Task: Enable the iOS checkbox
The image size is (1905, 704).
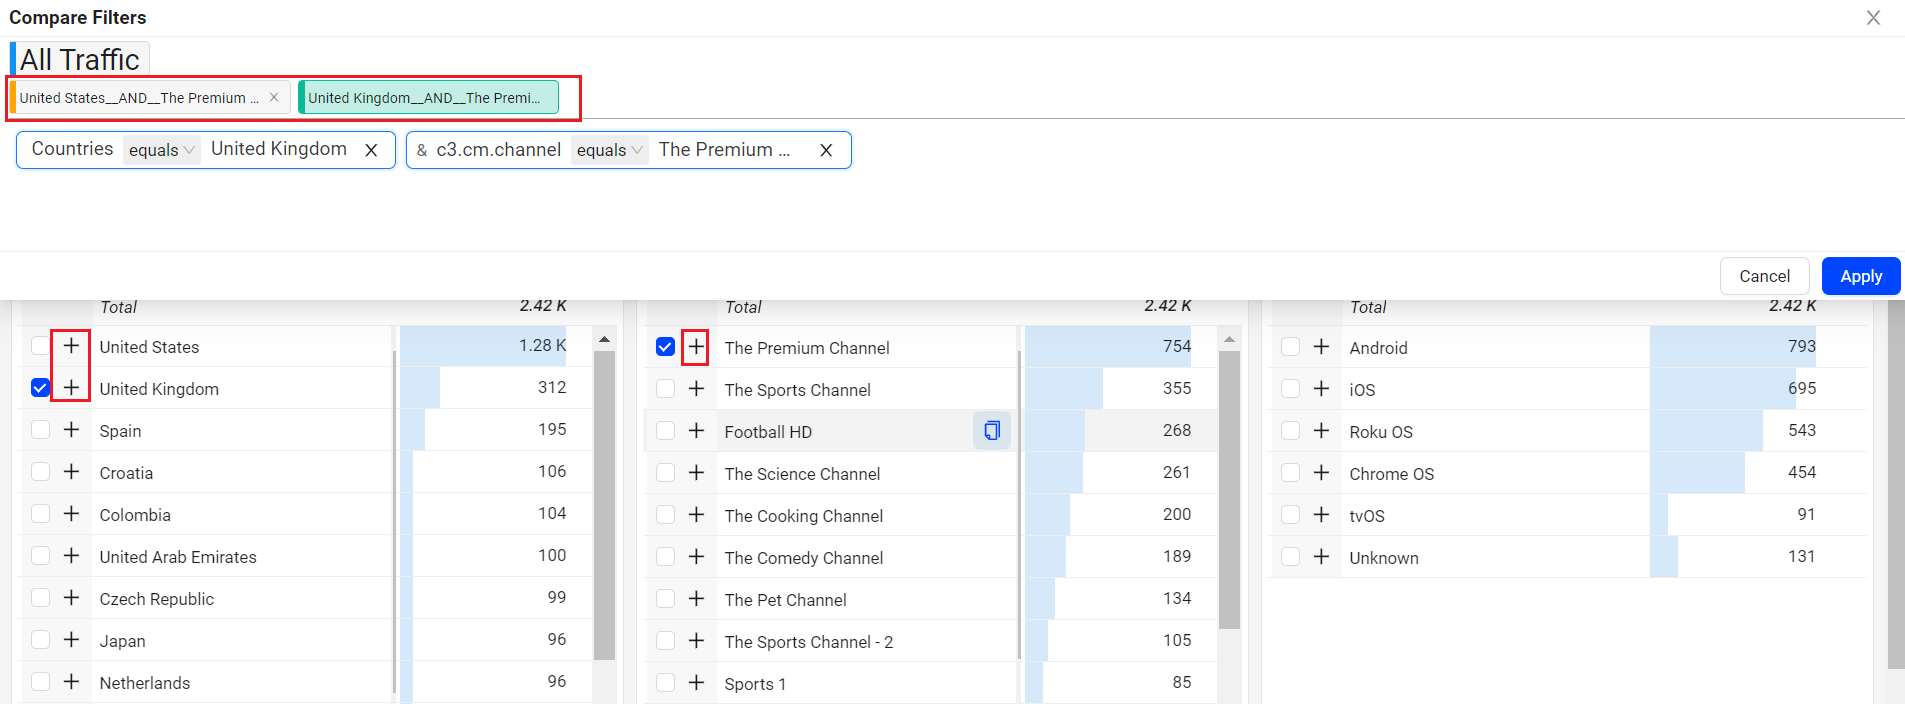Action: tap(1290, 389)
